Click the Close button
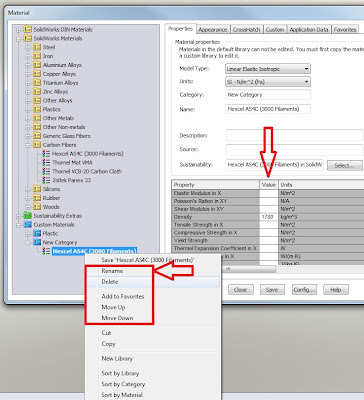Image resolution: width=364 pixels, height=400 pixels. (x=241, y=290)
